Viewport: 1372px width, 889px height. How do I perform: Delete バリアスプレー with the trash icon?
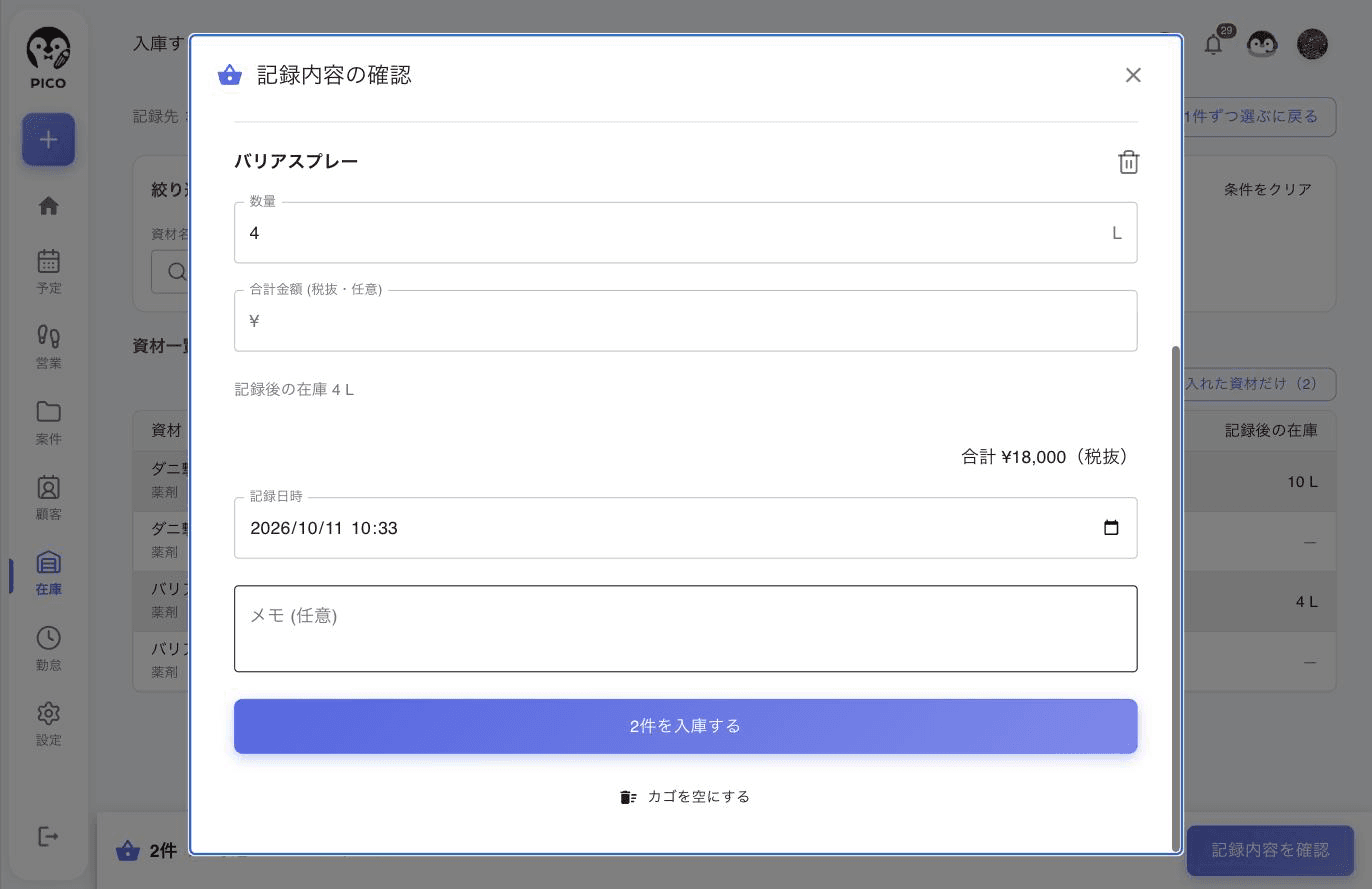(x=1128, y=162)
